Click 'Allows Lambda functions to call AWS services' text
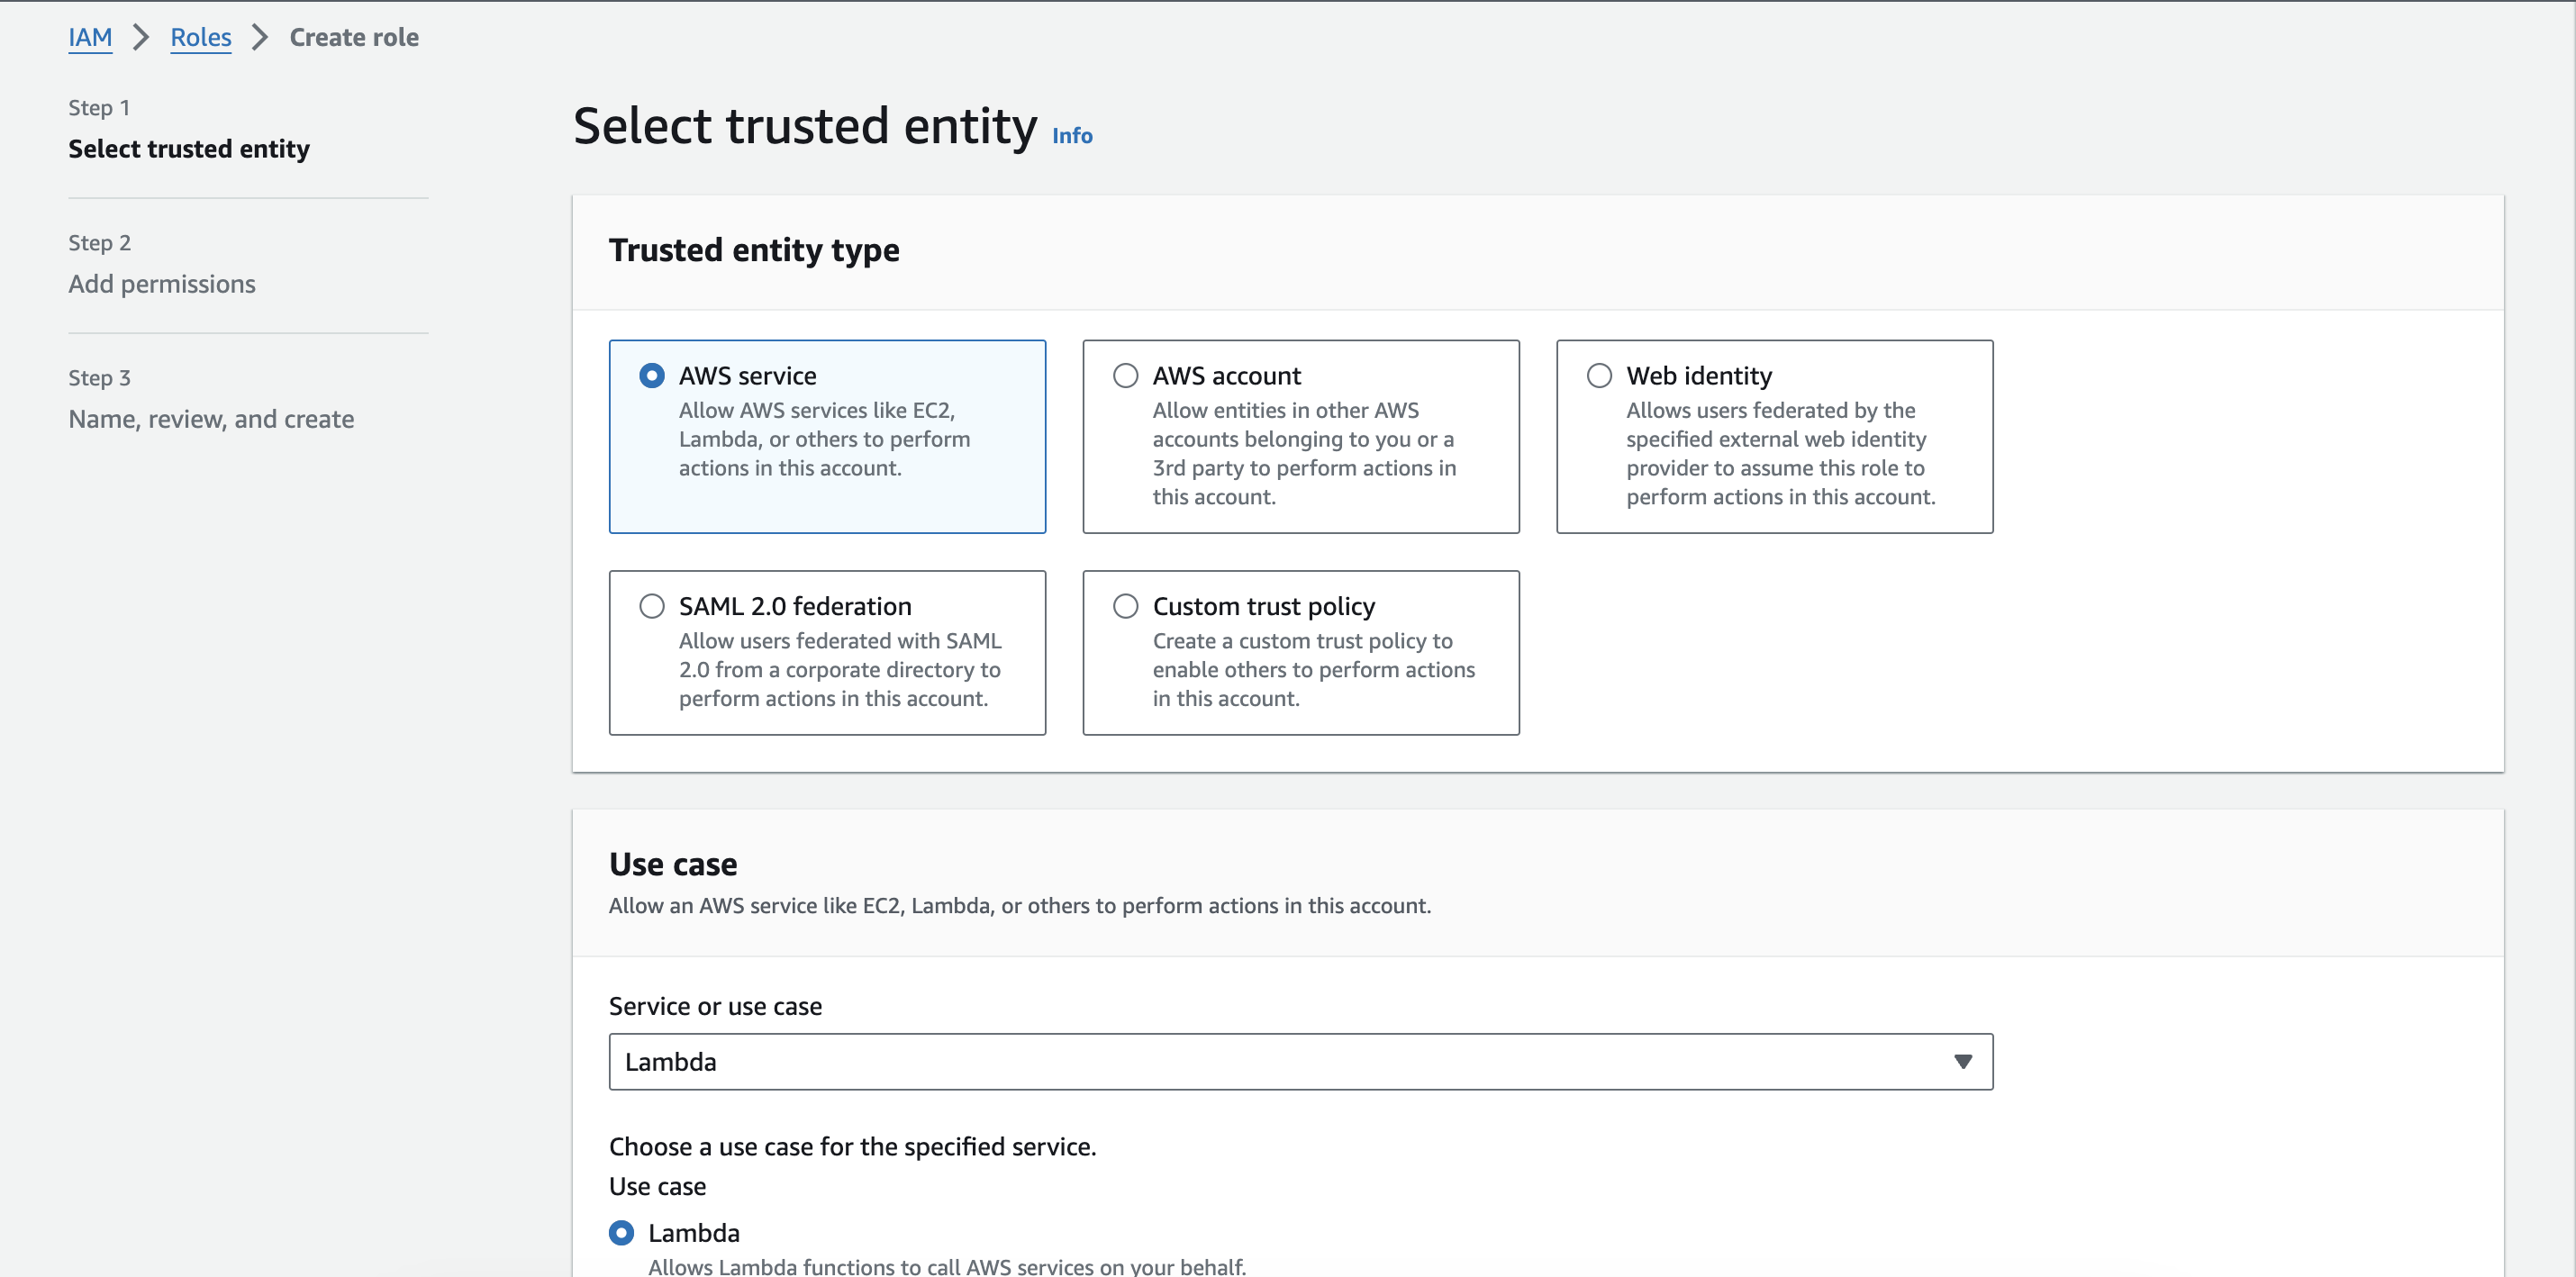2576x1277 pixels. click(946, 1265)
